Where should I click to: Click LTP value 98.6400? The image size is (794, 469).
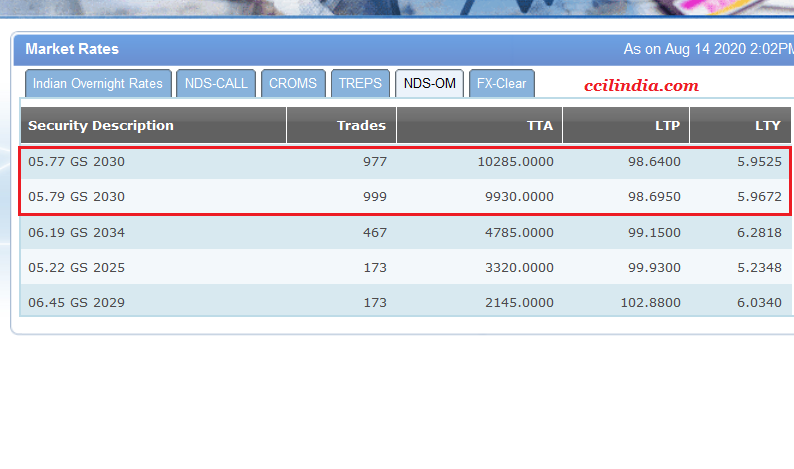coord(654,162)
